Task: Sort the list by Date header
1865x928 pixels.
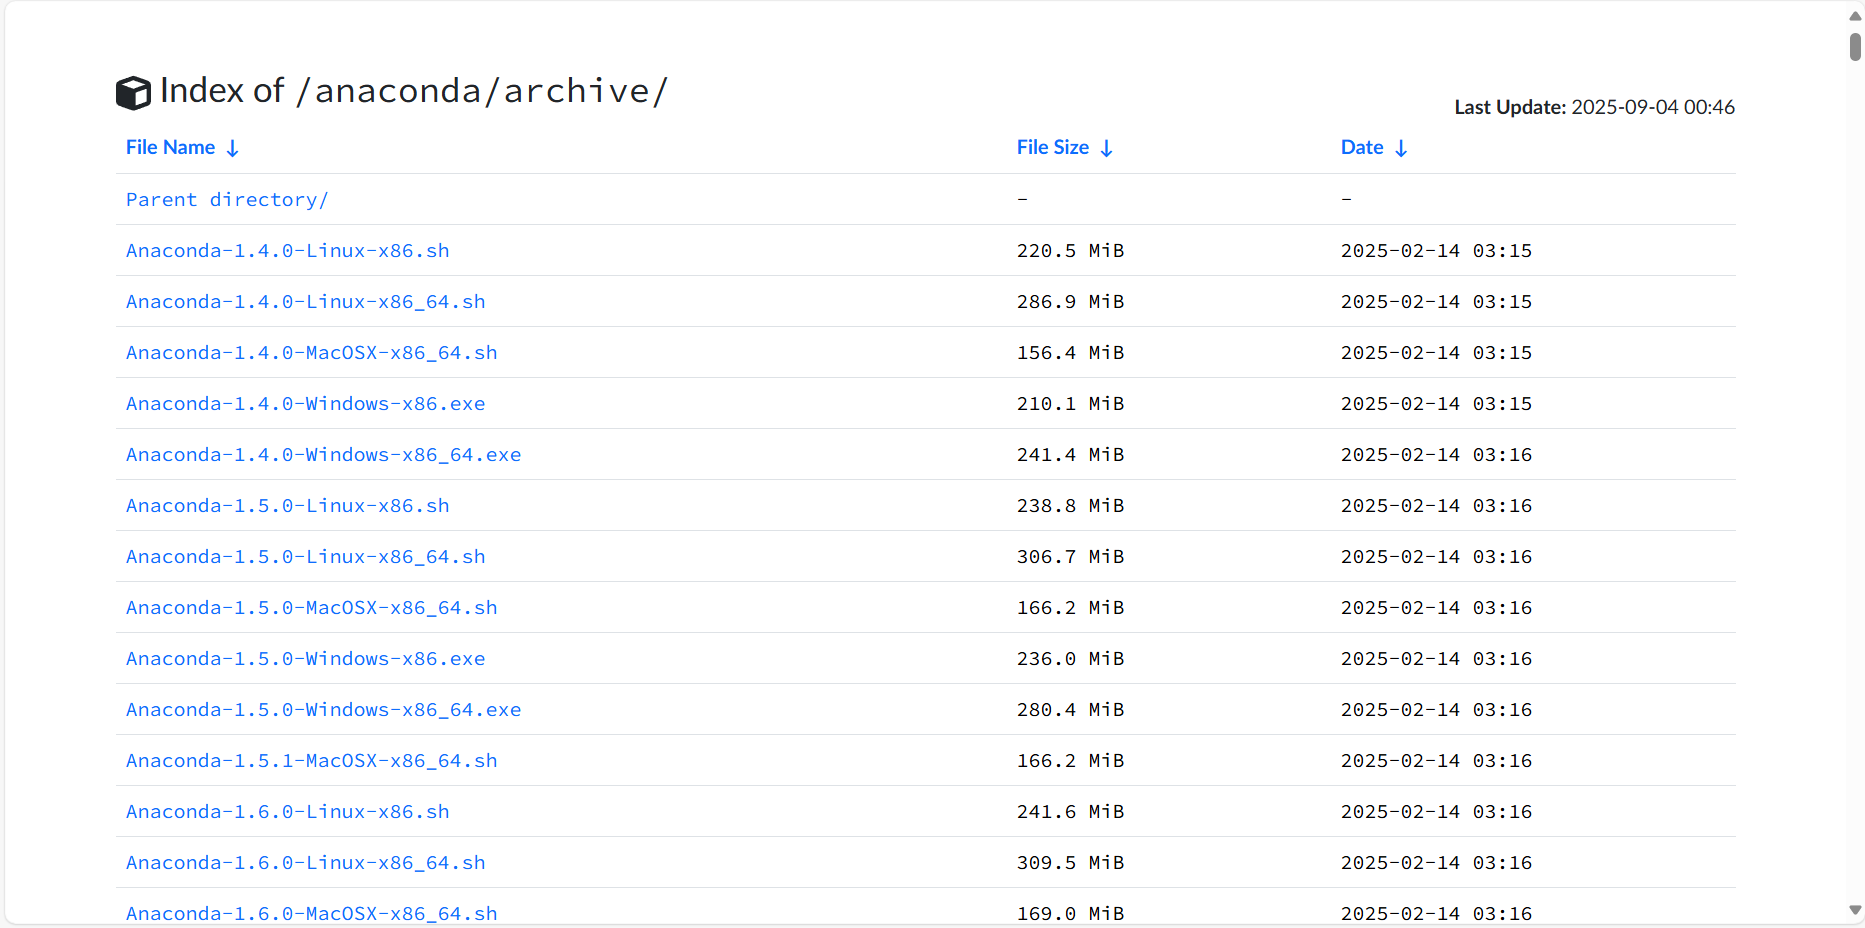Action: 1361,148
